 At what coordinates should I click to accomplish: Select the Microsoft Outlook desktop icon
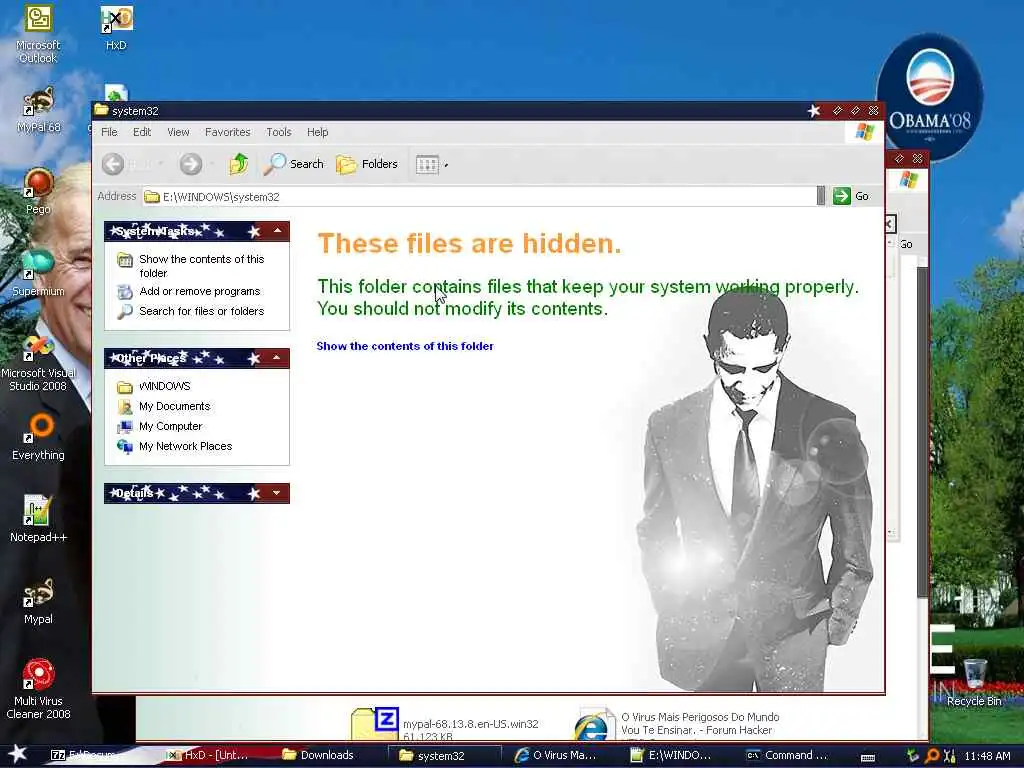pos(38,34)
